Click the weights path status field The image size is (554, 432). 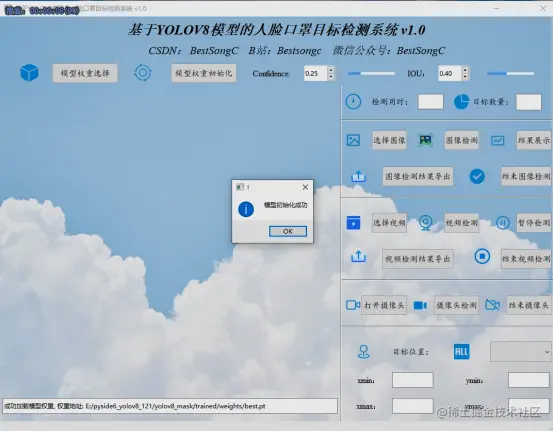(170, 406)
